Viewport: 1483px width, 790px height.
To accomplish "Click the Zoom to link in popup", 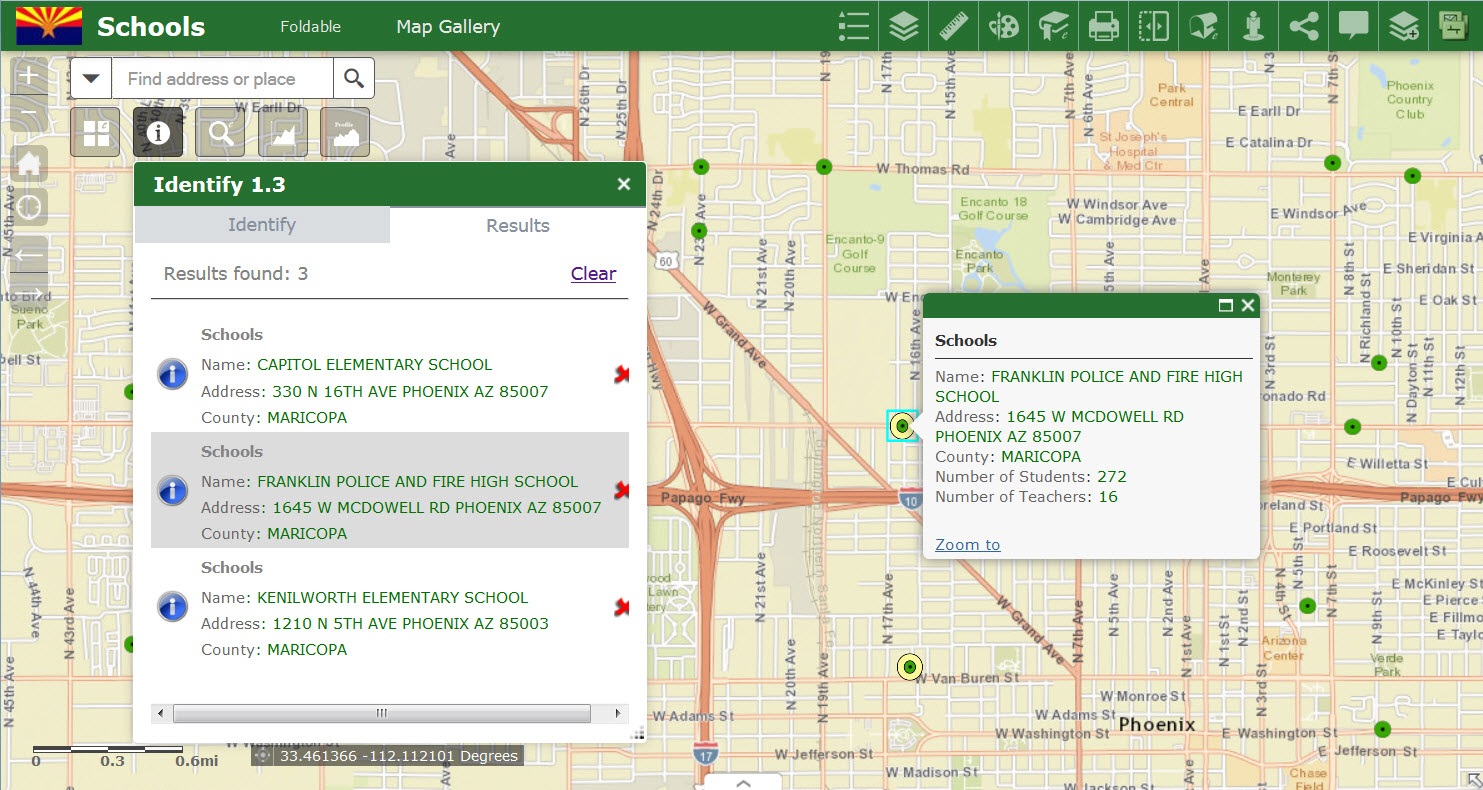I will (x=967, y=545).
